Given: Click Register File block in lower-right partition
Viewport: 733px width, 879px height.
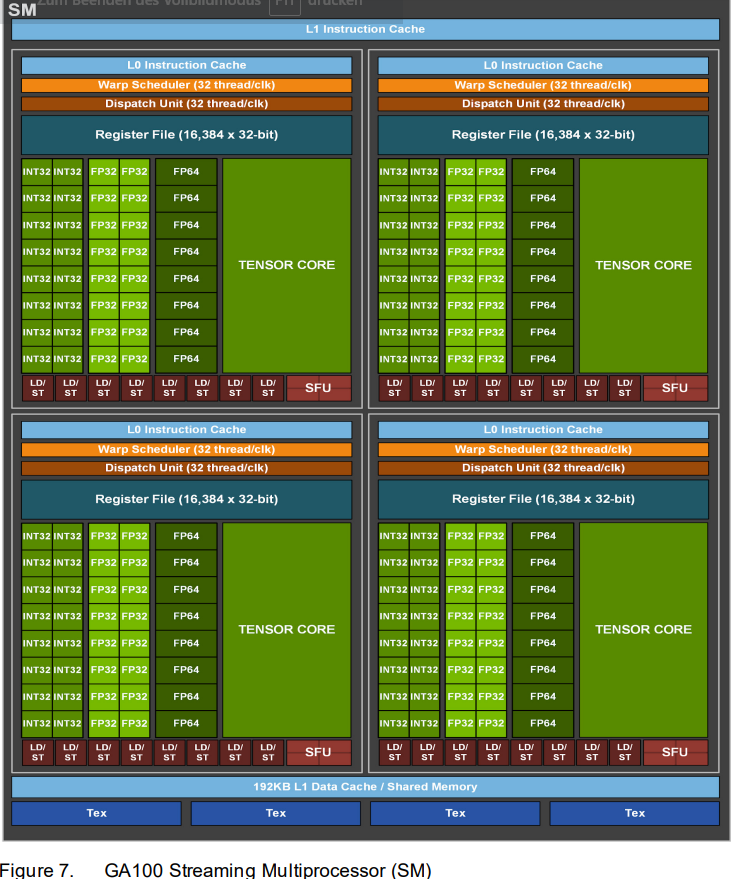Looking at the screenshot, I should click(543, 499).
